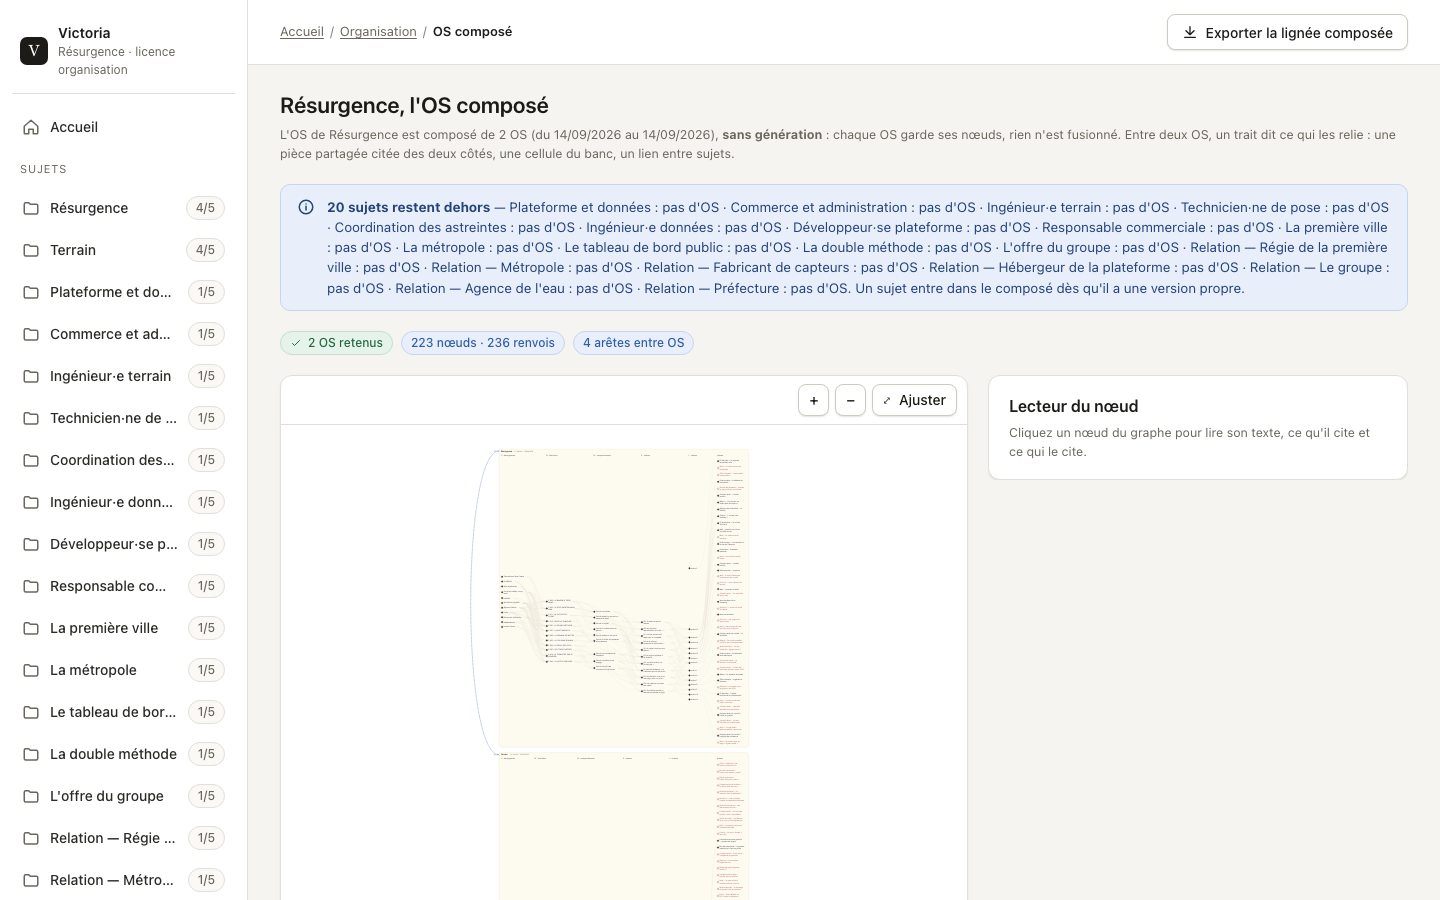
Task: Click the black V organisation logo
Action: point(34,51)
